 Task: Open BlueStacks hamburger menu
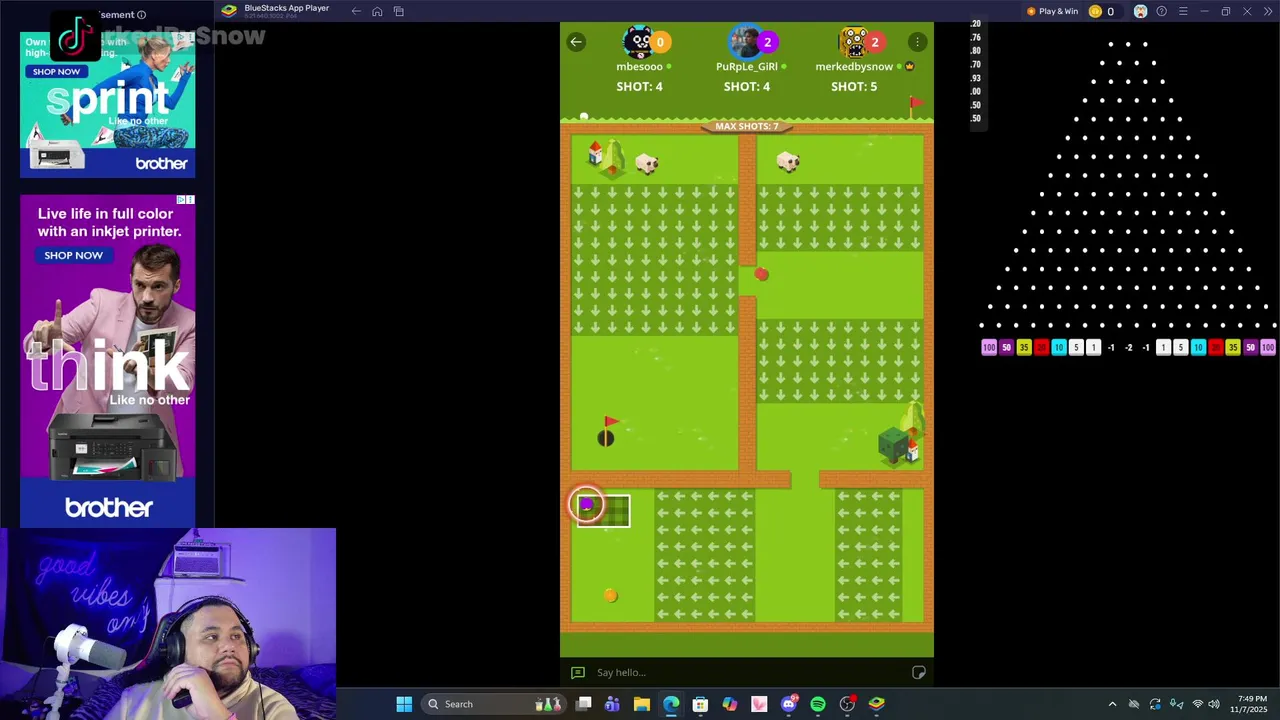coord(1183,11)
